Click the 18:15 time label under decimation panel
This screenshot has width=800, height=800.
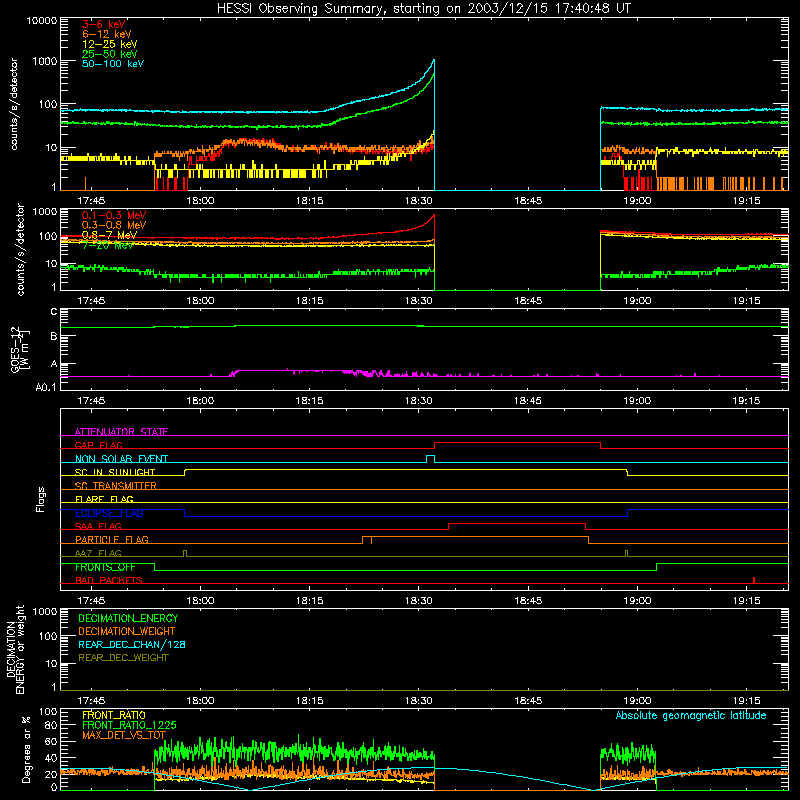click(310, 701)
